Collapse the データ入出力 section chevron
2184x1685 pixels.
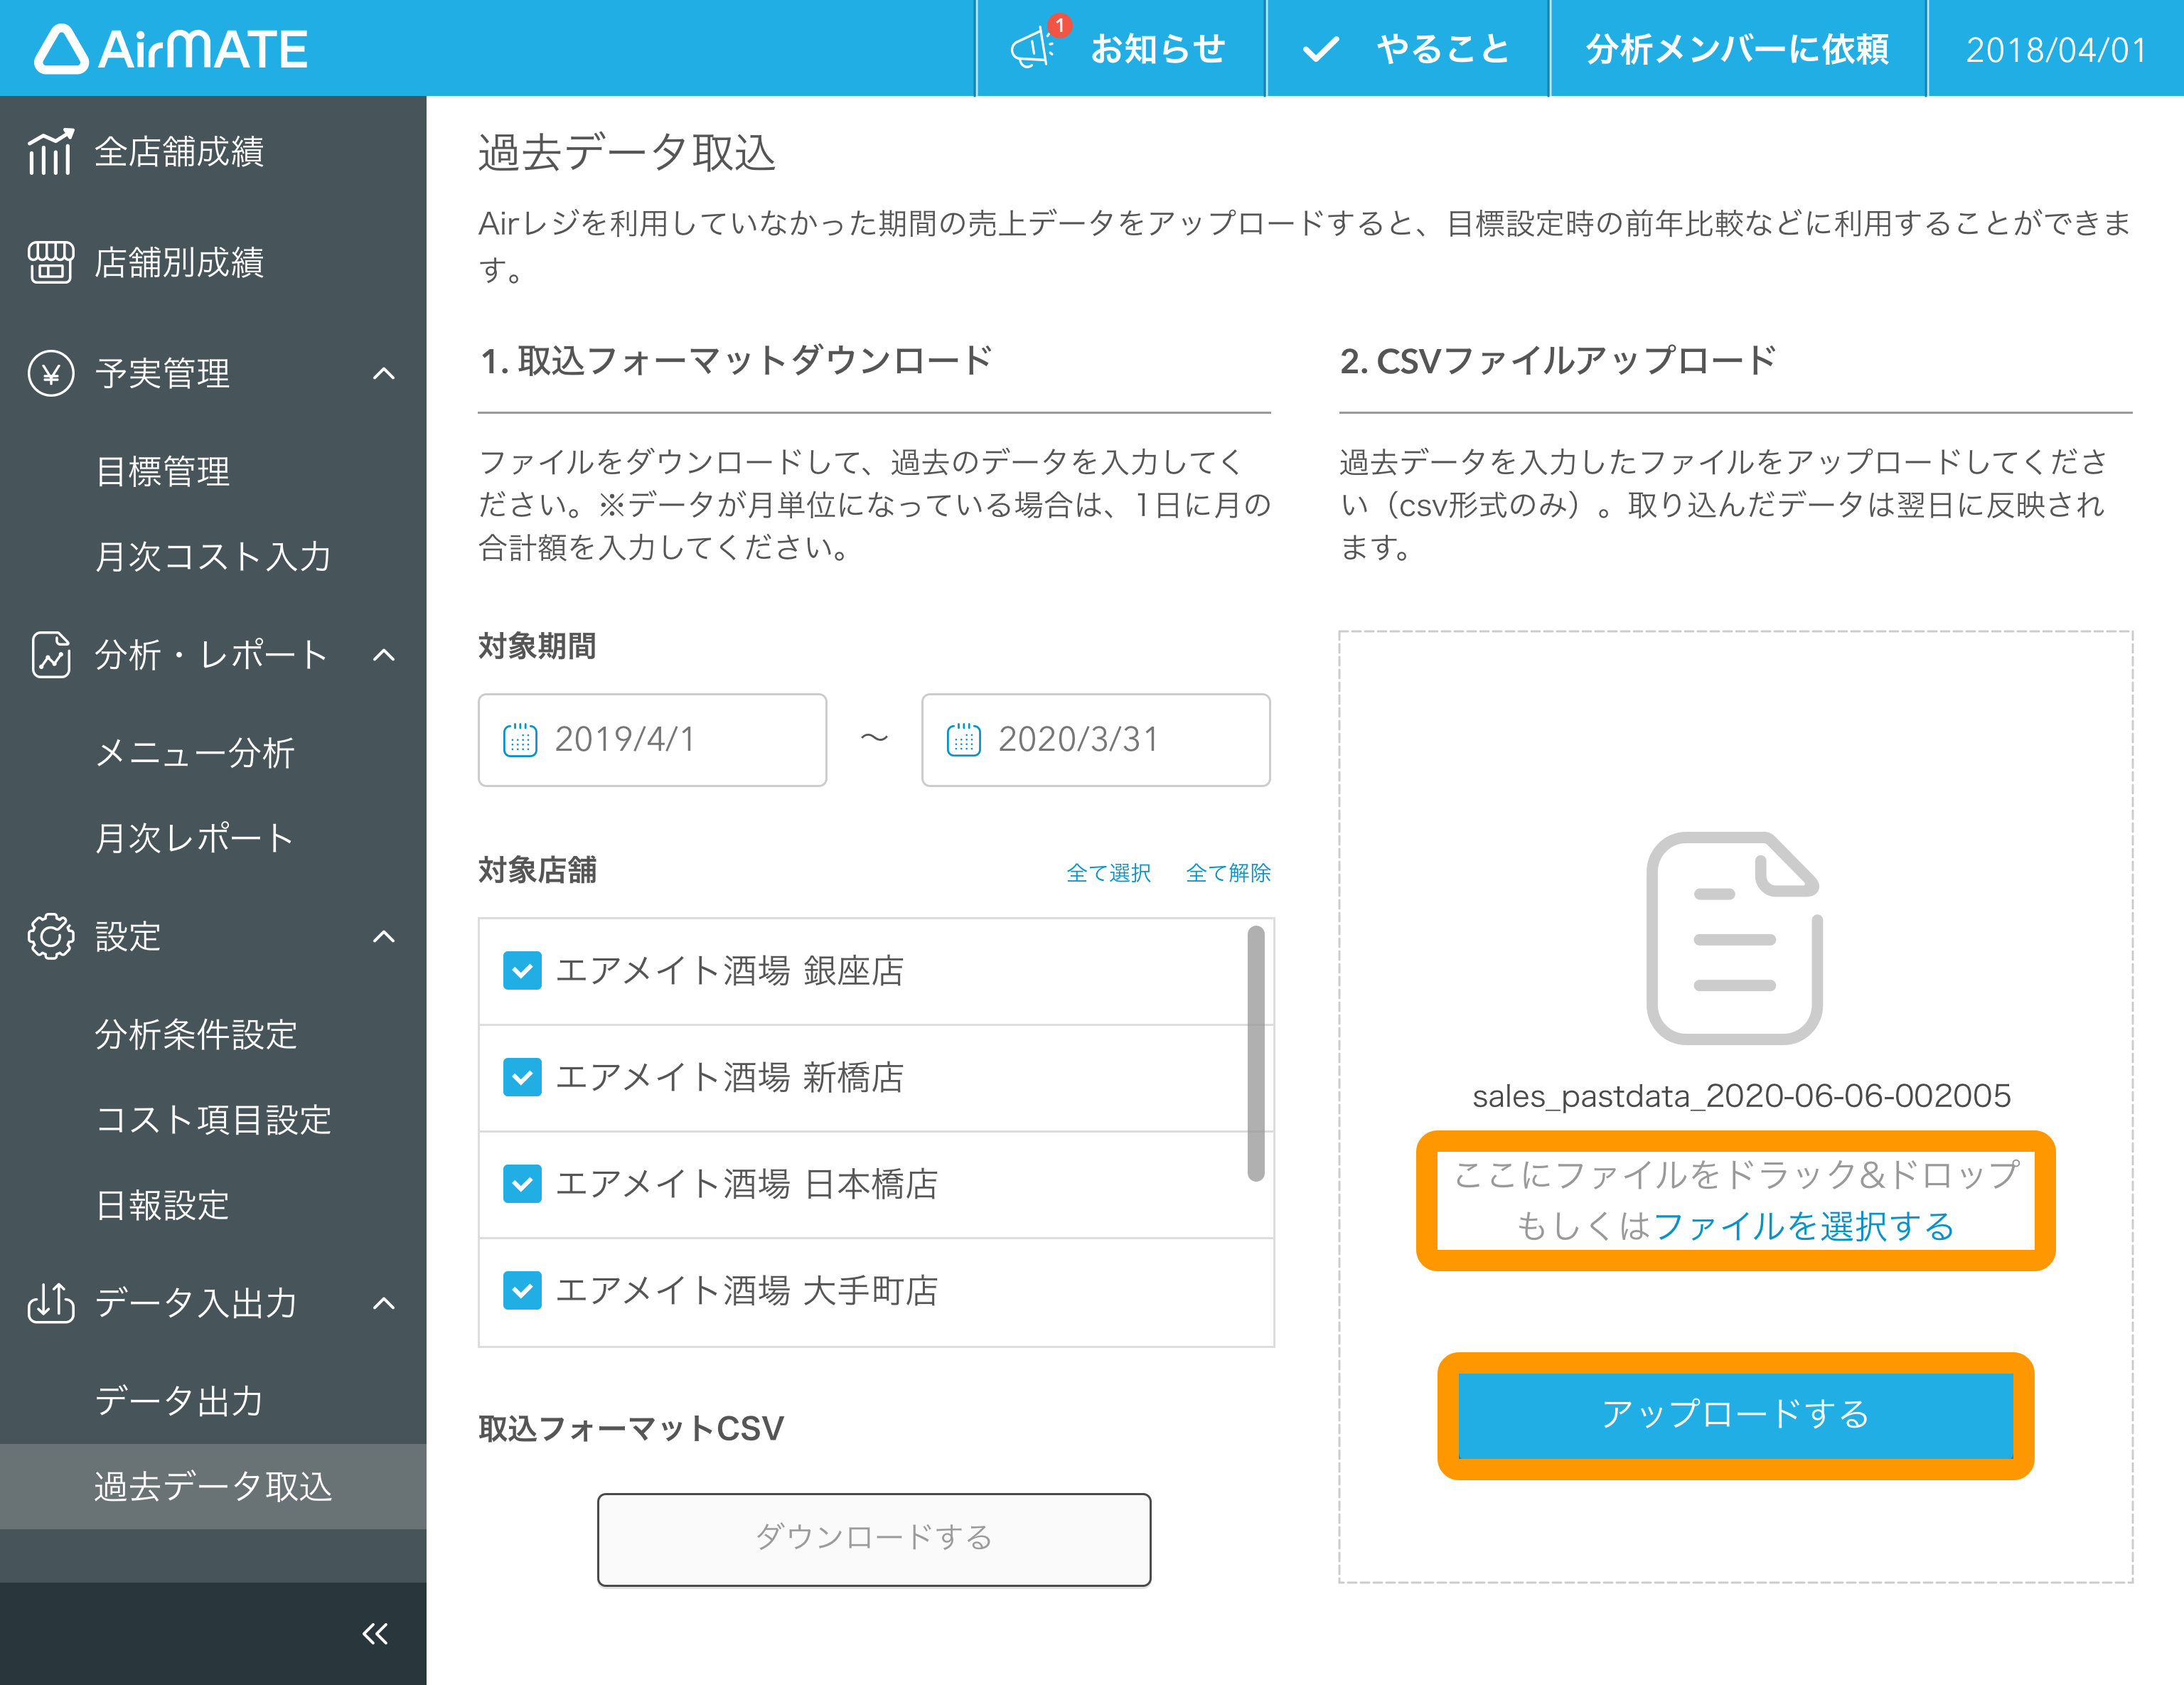tap(384, 1303)
